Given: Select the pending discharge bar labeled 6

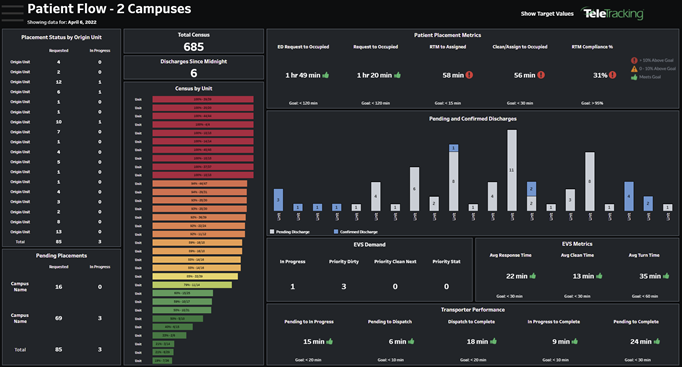Looking at the screenshot, I should pyautogui.click(x=415, y=189).
